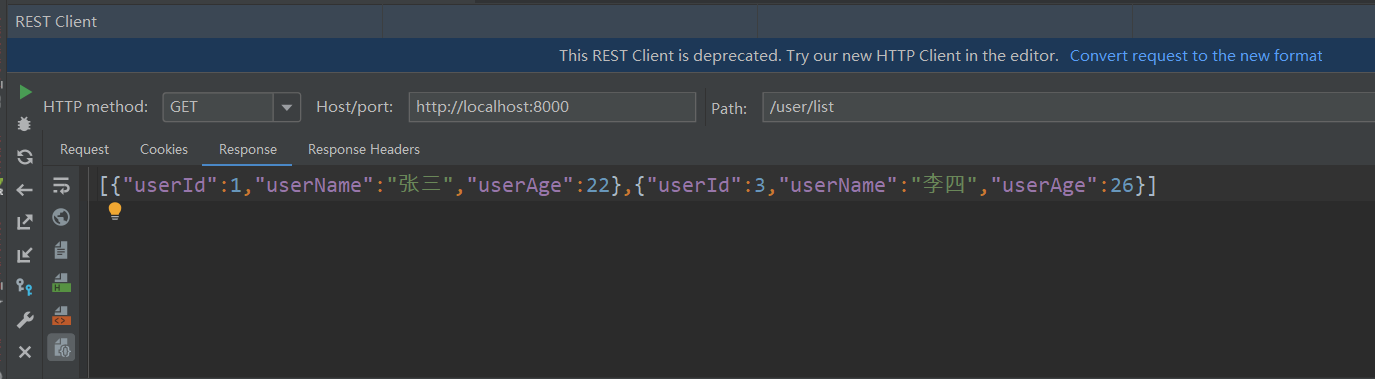Click Convert request to the new format link
Screen dimensions: 1375x379
pos(1196,56)
